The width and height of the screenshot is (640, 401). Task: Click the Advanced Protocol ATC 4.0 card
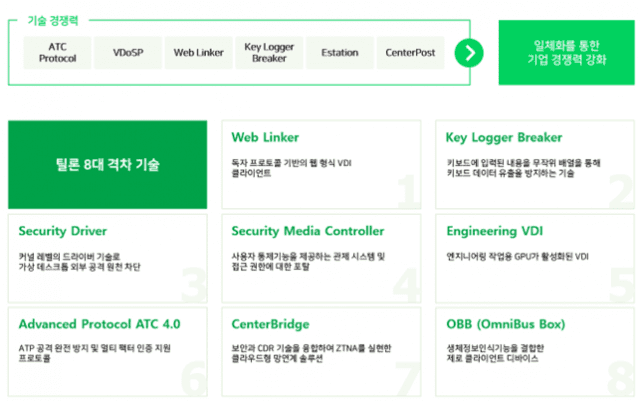pos(108,352)
